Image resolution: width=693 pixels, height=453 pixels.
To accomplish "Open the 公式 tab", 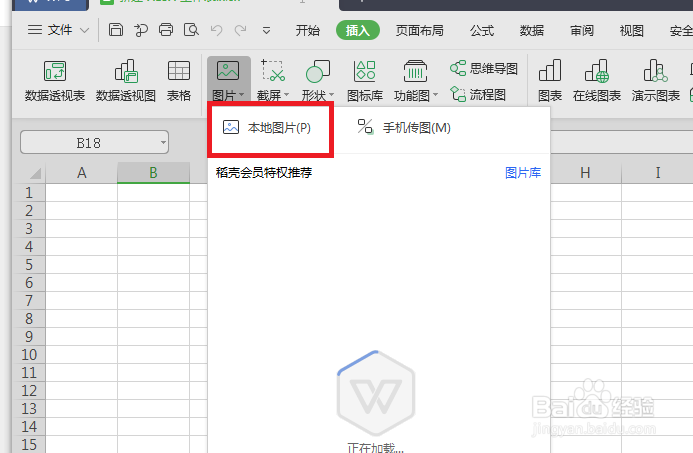I will [482, 30].
